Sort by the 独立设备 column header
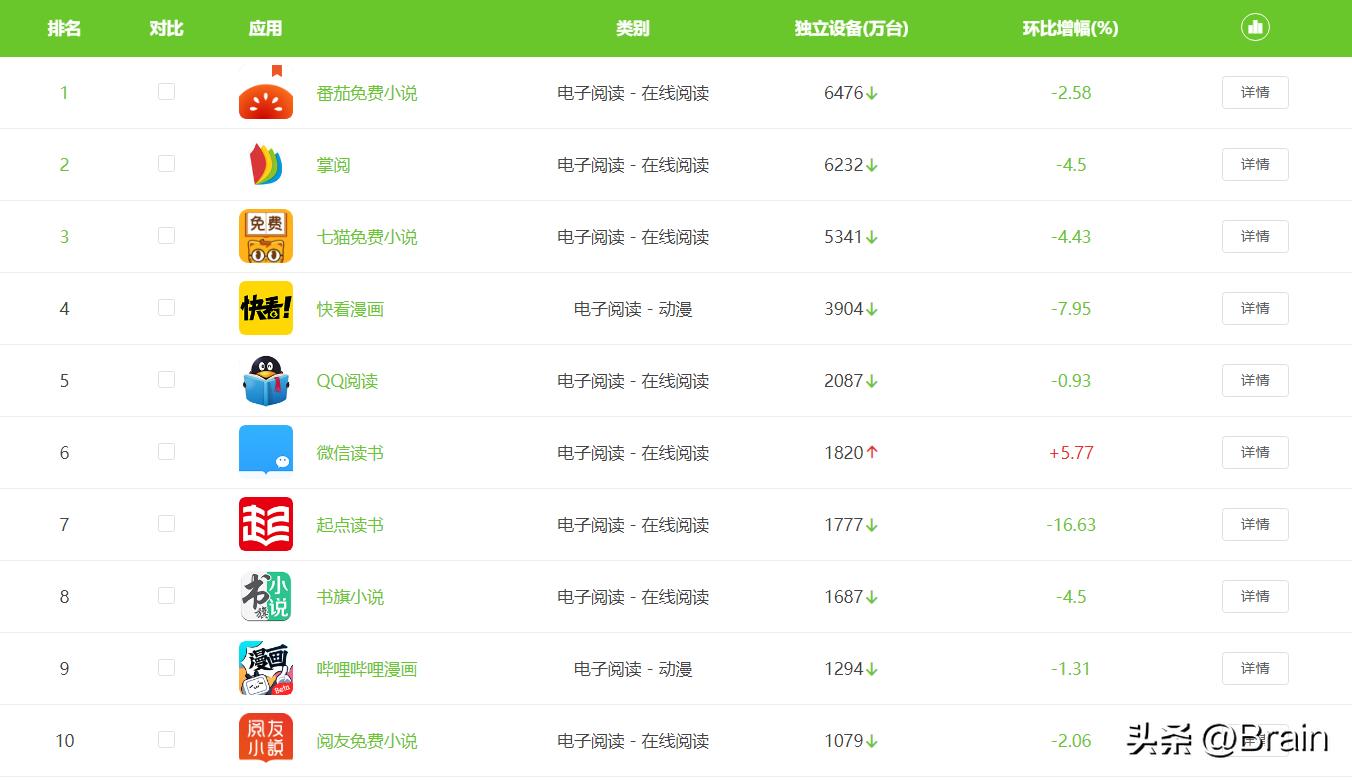 point(848,28)
